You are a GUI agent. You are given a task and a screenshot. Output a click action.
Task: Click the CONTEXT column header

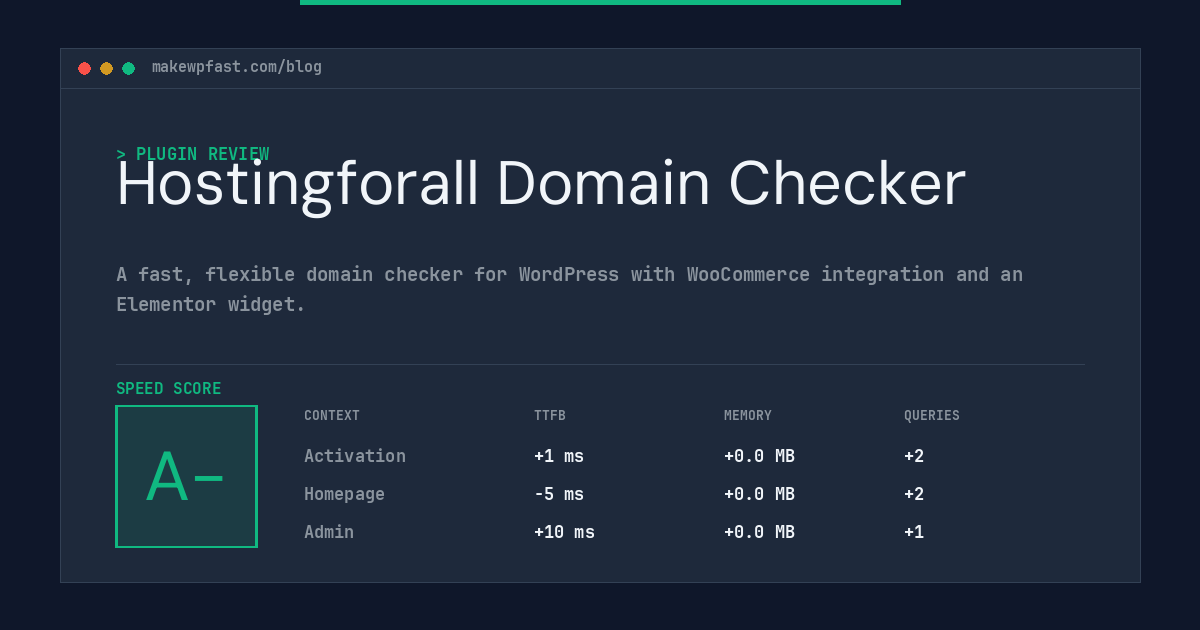coord(332,416)
